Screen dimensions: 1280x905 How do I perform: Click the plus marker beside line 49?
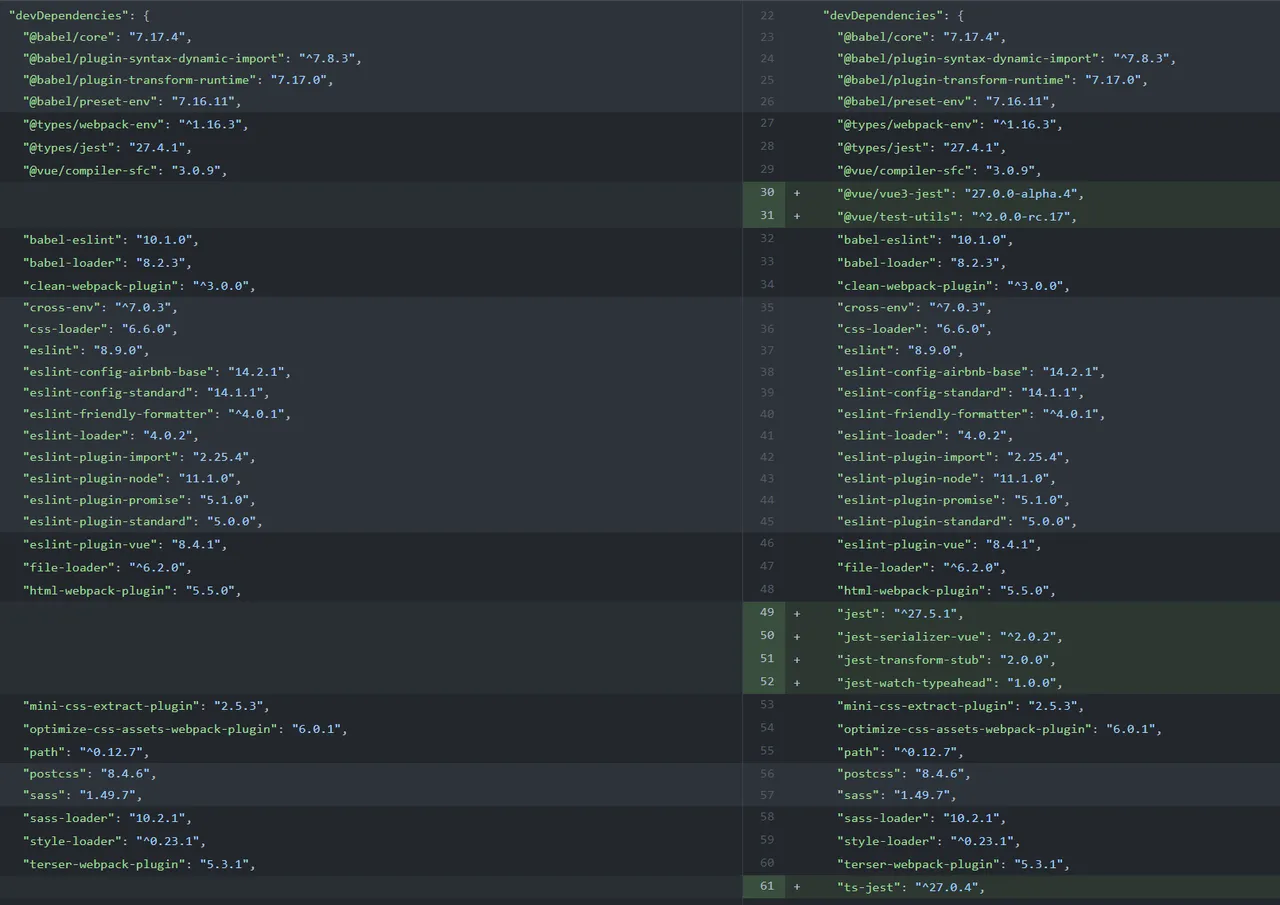tap(797, 613)
